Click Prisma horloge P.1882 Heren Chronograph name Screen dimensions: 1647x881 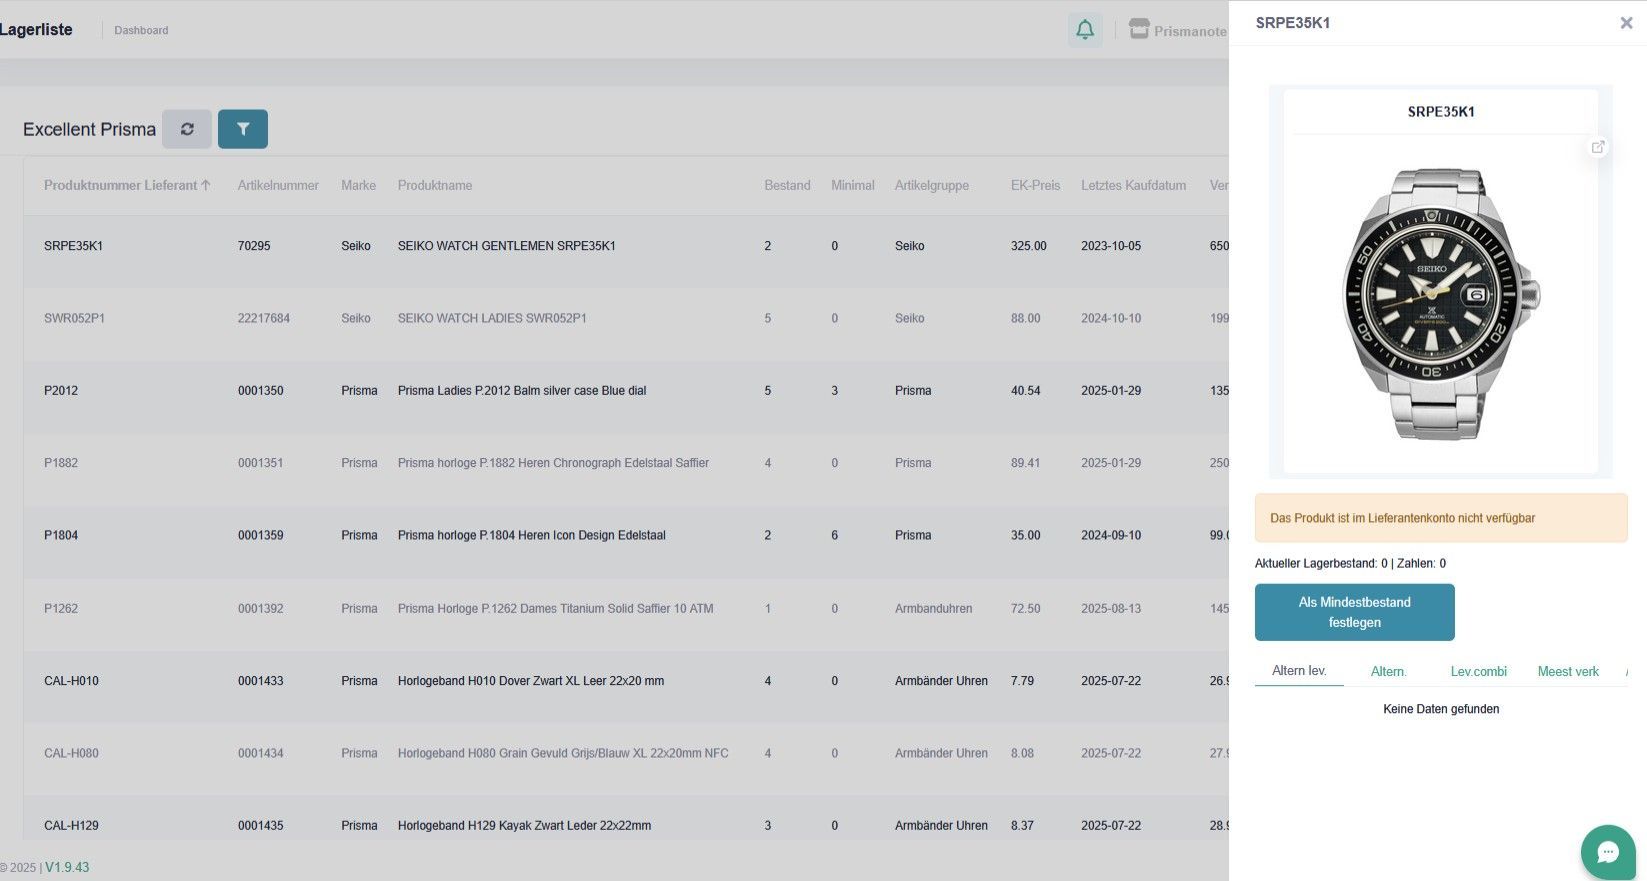click(553, 463)
